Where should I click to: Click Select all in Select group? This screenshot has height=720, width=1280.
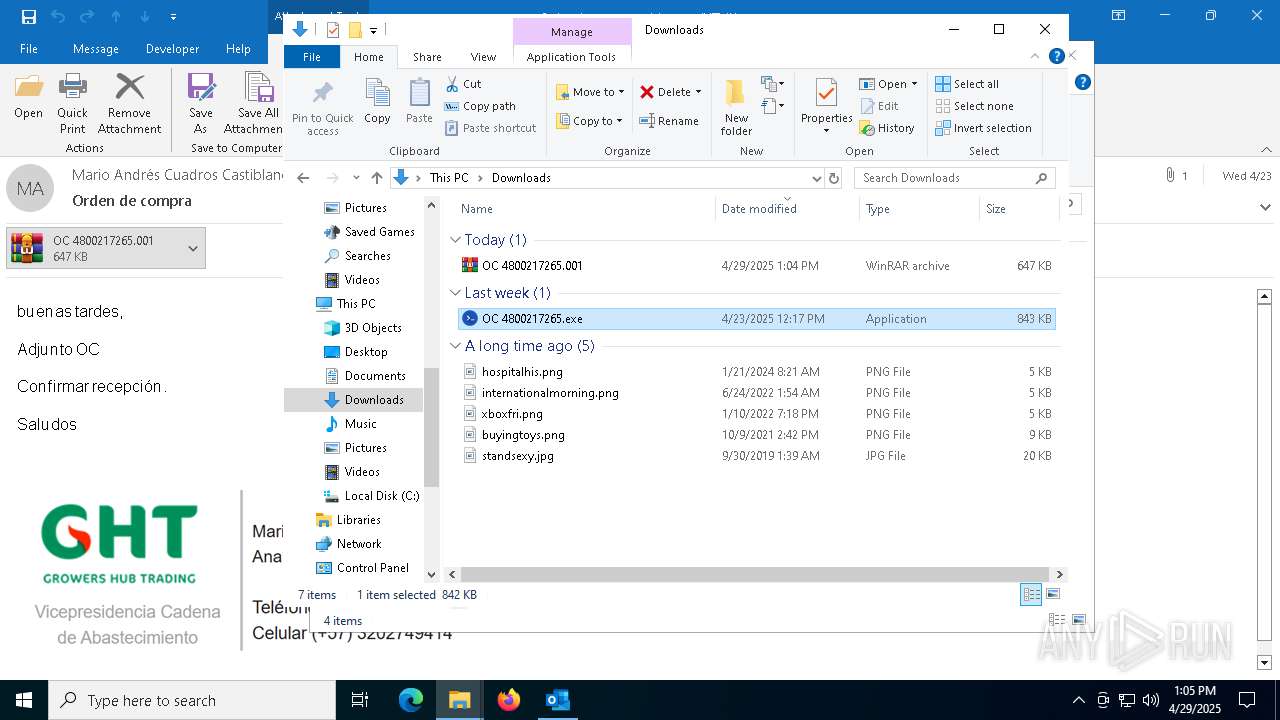click(x=967, y=84)
